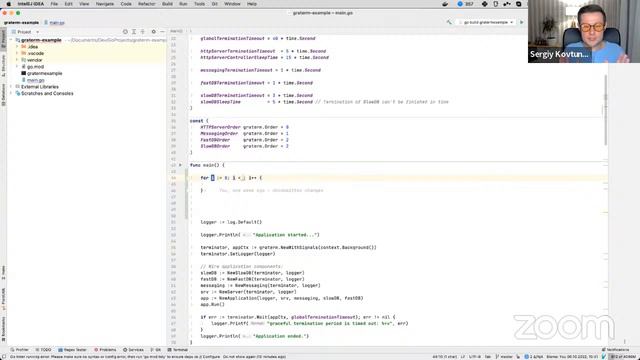Click the line separator LF indicator
This screenshot has width=640, height=360.
pyautogui.click(x=463, y=357)
